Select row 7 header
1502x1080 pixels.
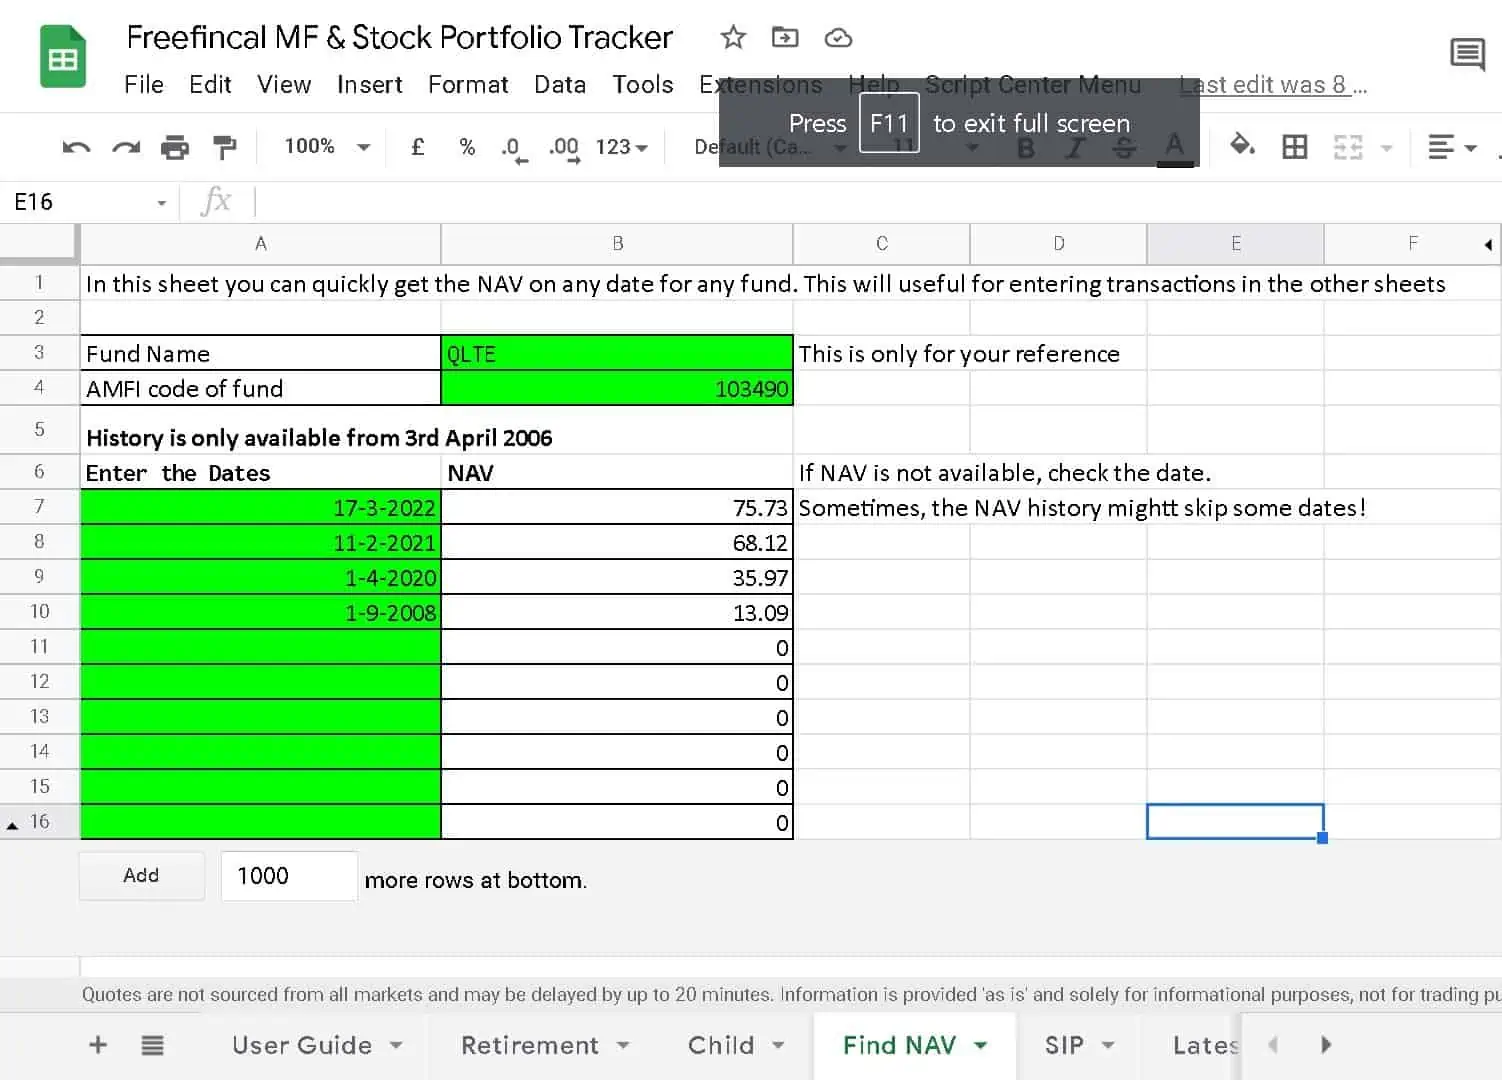39,506
